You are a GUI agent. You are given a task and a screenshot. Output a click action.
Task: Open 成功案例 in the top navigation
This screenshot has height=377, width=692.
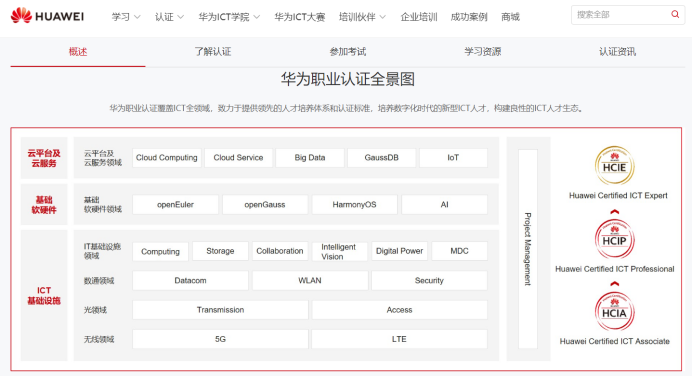[469, 17]
